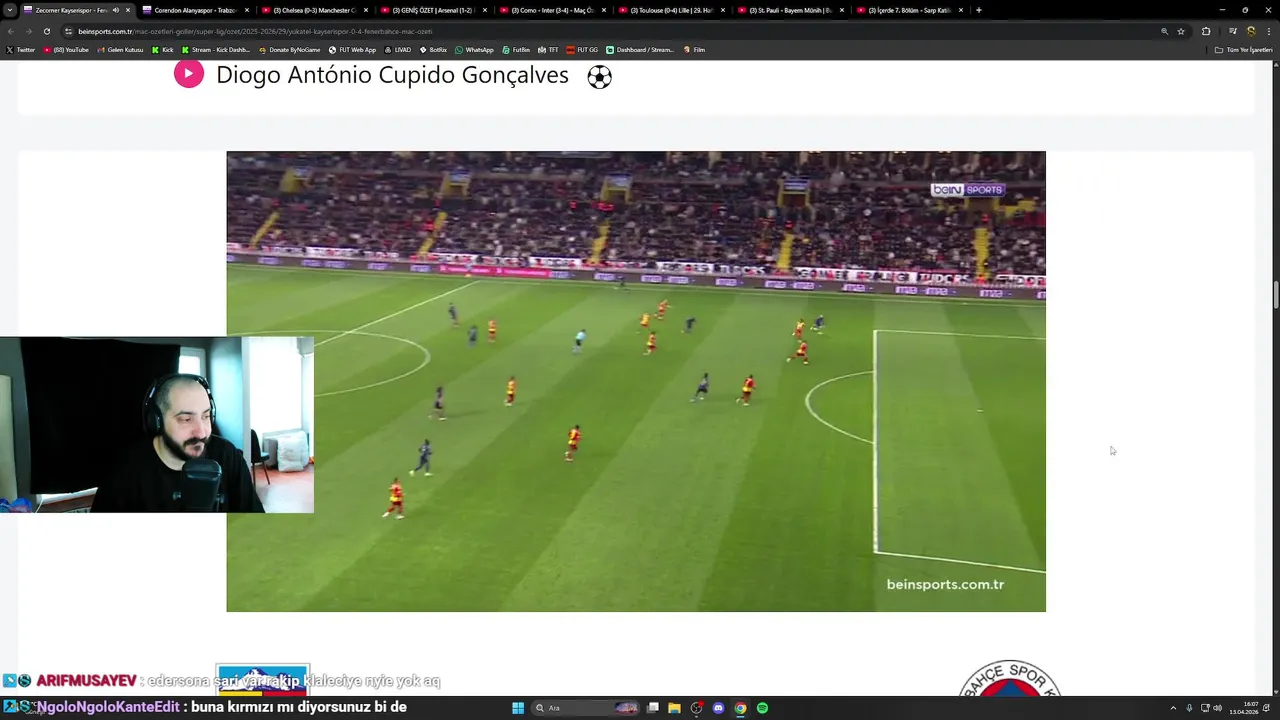Open FUT Web App bookmark
The image size is (1280, 720).
click(353, 50)
